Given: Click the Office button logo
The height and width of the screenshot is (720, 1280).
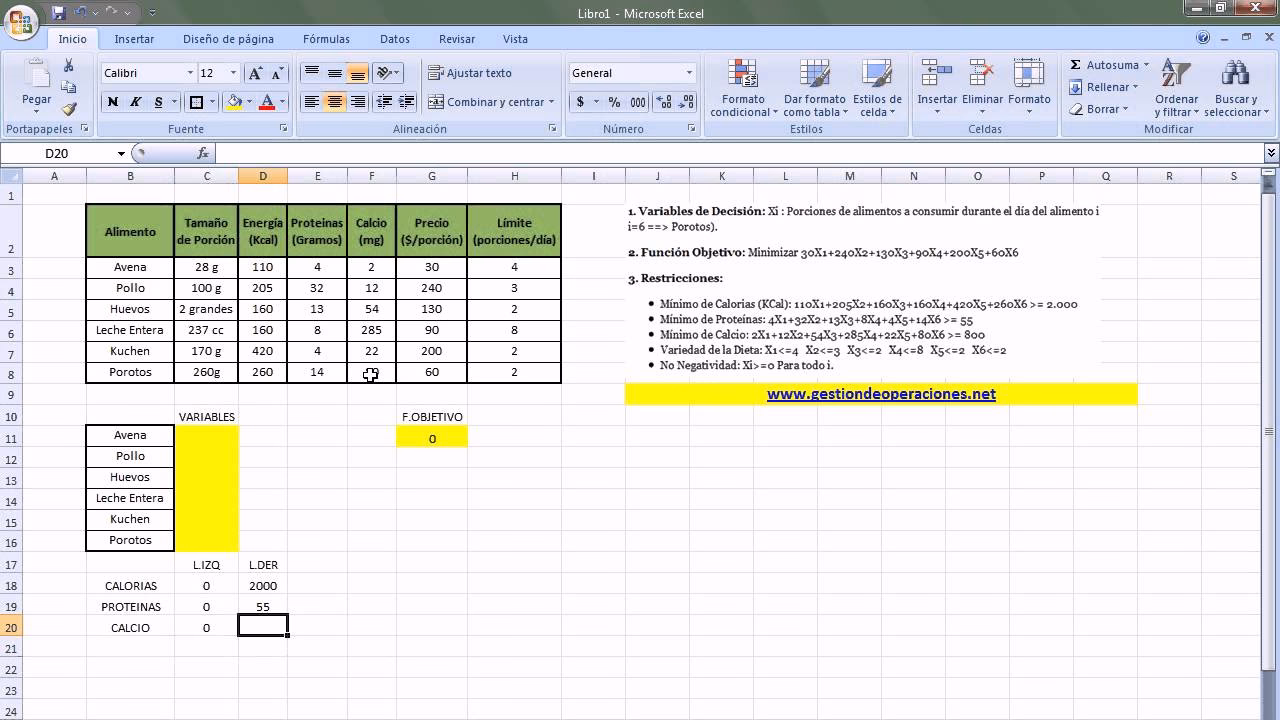Looking at the screenshot, I should point(21,20).
